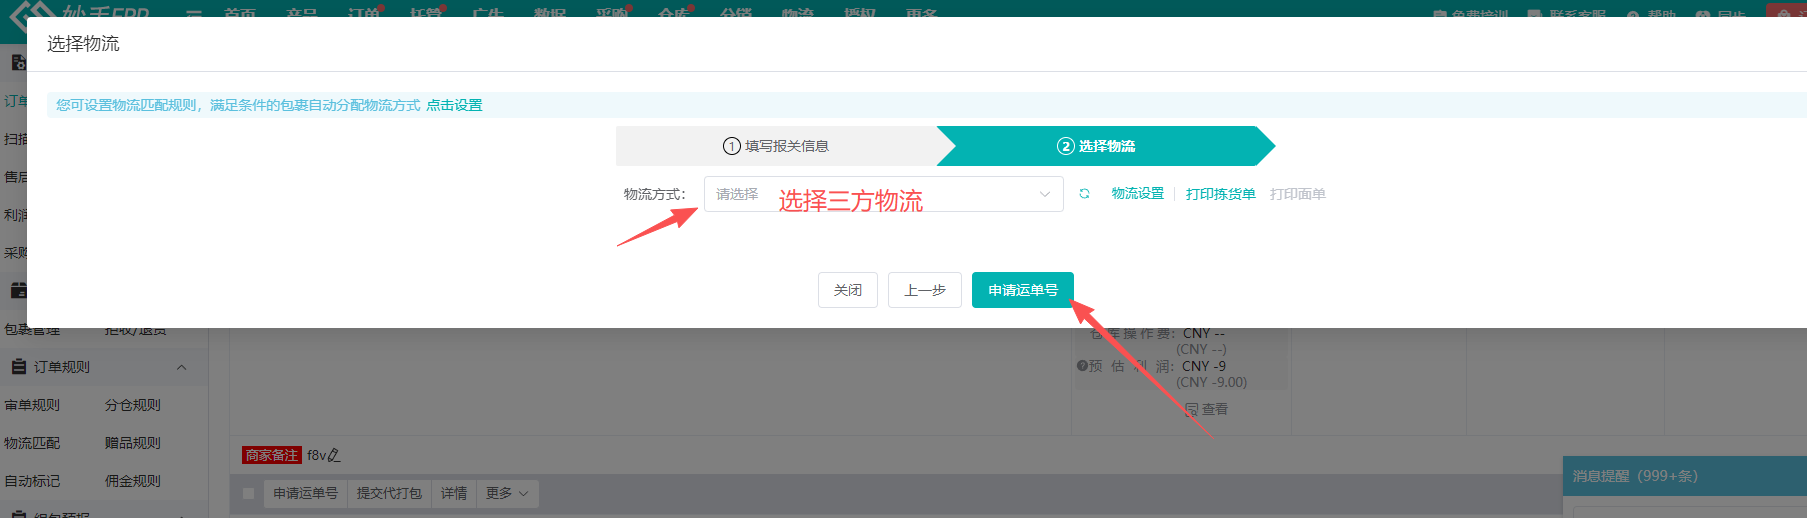Open 物流设置 logistics settings link
This screenshot has height=518, width=1807.
pyautogui.click(x=1138, y=194)
